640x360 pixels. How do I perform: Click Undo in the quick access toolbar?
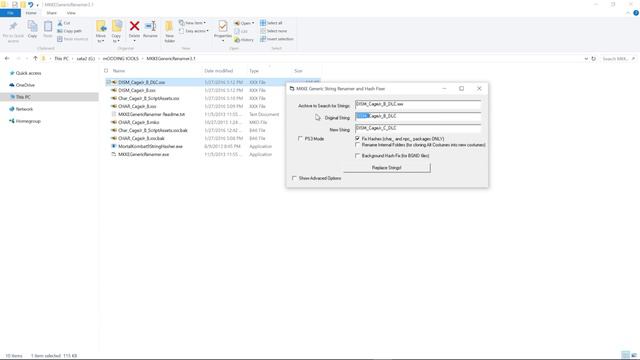coord(31,4)
